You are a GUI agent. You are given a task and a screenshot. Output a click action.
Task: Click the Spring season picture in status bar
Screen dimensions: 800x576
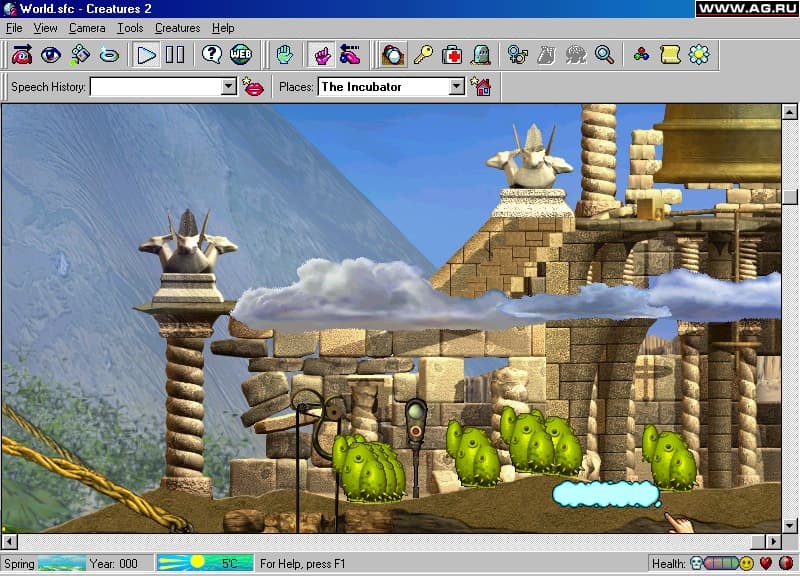pos(62,564)
